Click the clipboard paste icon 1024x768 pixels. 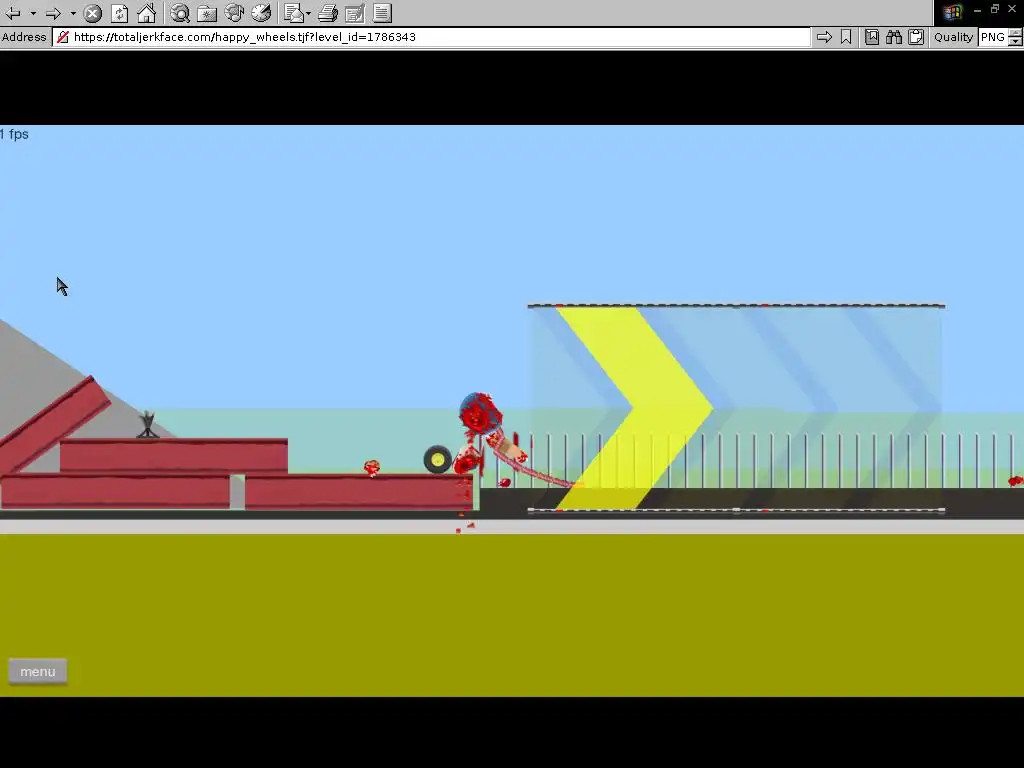[916, 37]
